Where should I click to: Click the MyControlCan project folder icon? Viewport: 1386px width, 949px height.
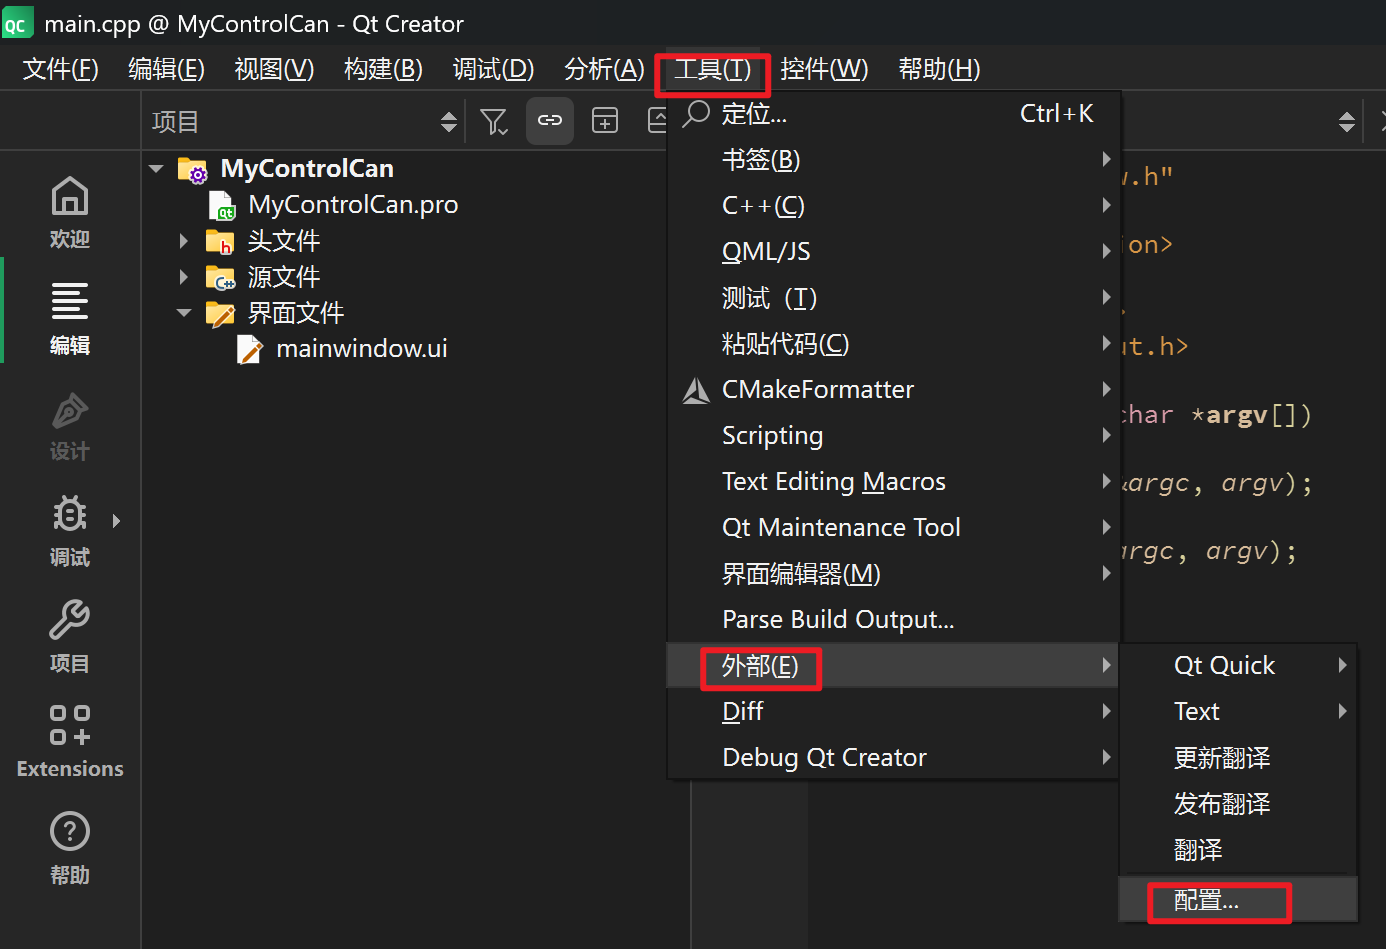(x=192, y=169)
